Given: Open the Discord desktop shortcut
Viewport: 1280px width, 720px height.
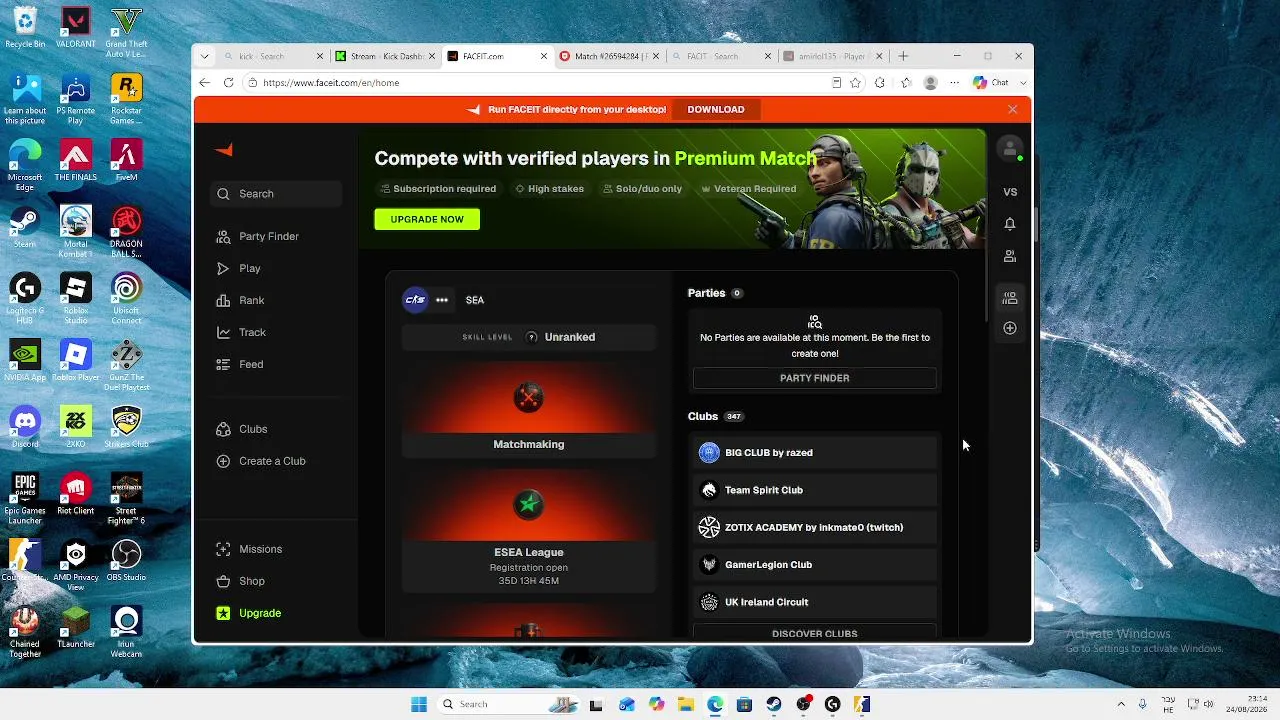Looking at the screenshot, I should 25,427.
